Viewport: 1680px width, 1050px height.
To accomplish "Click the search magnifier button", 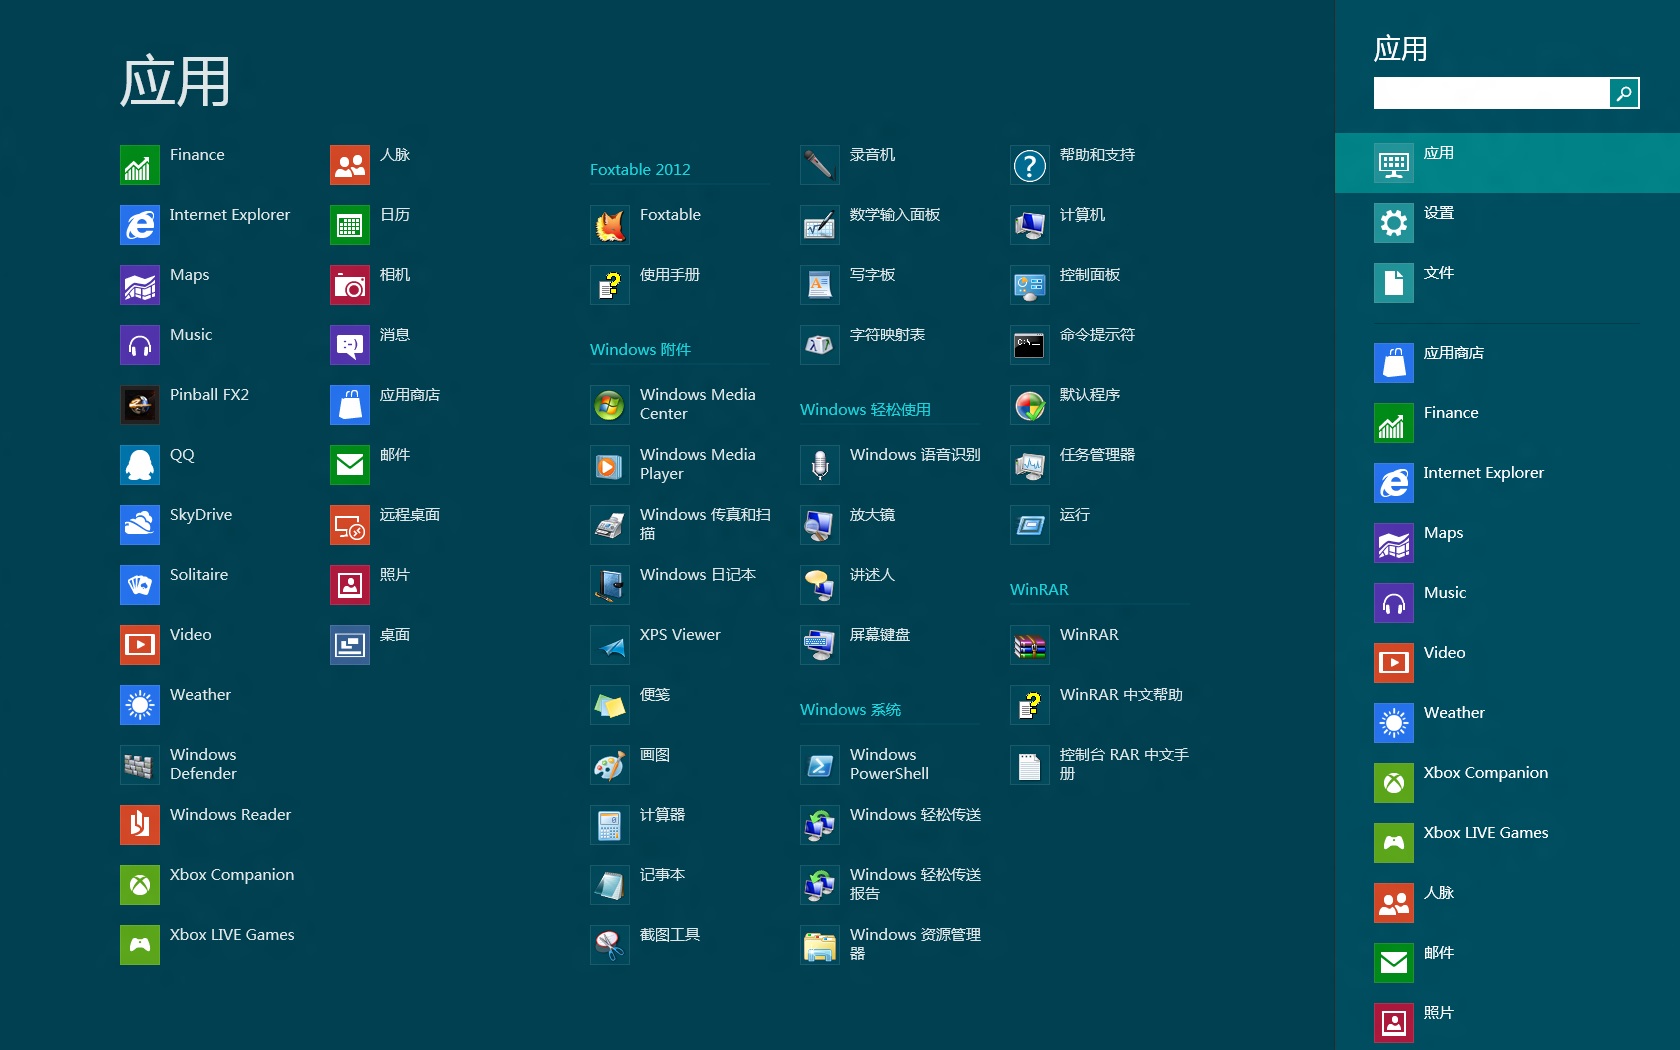I will [x=1624, y=93].
